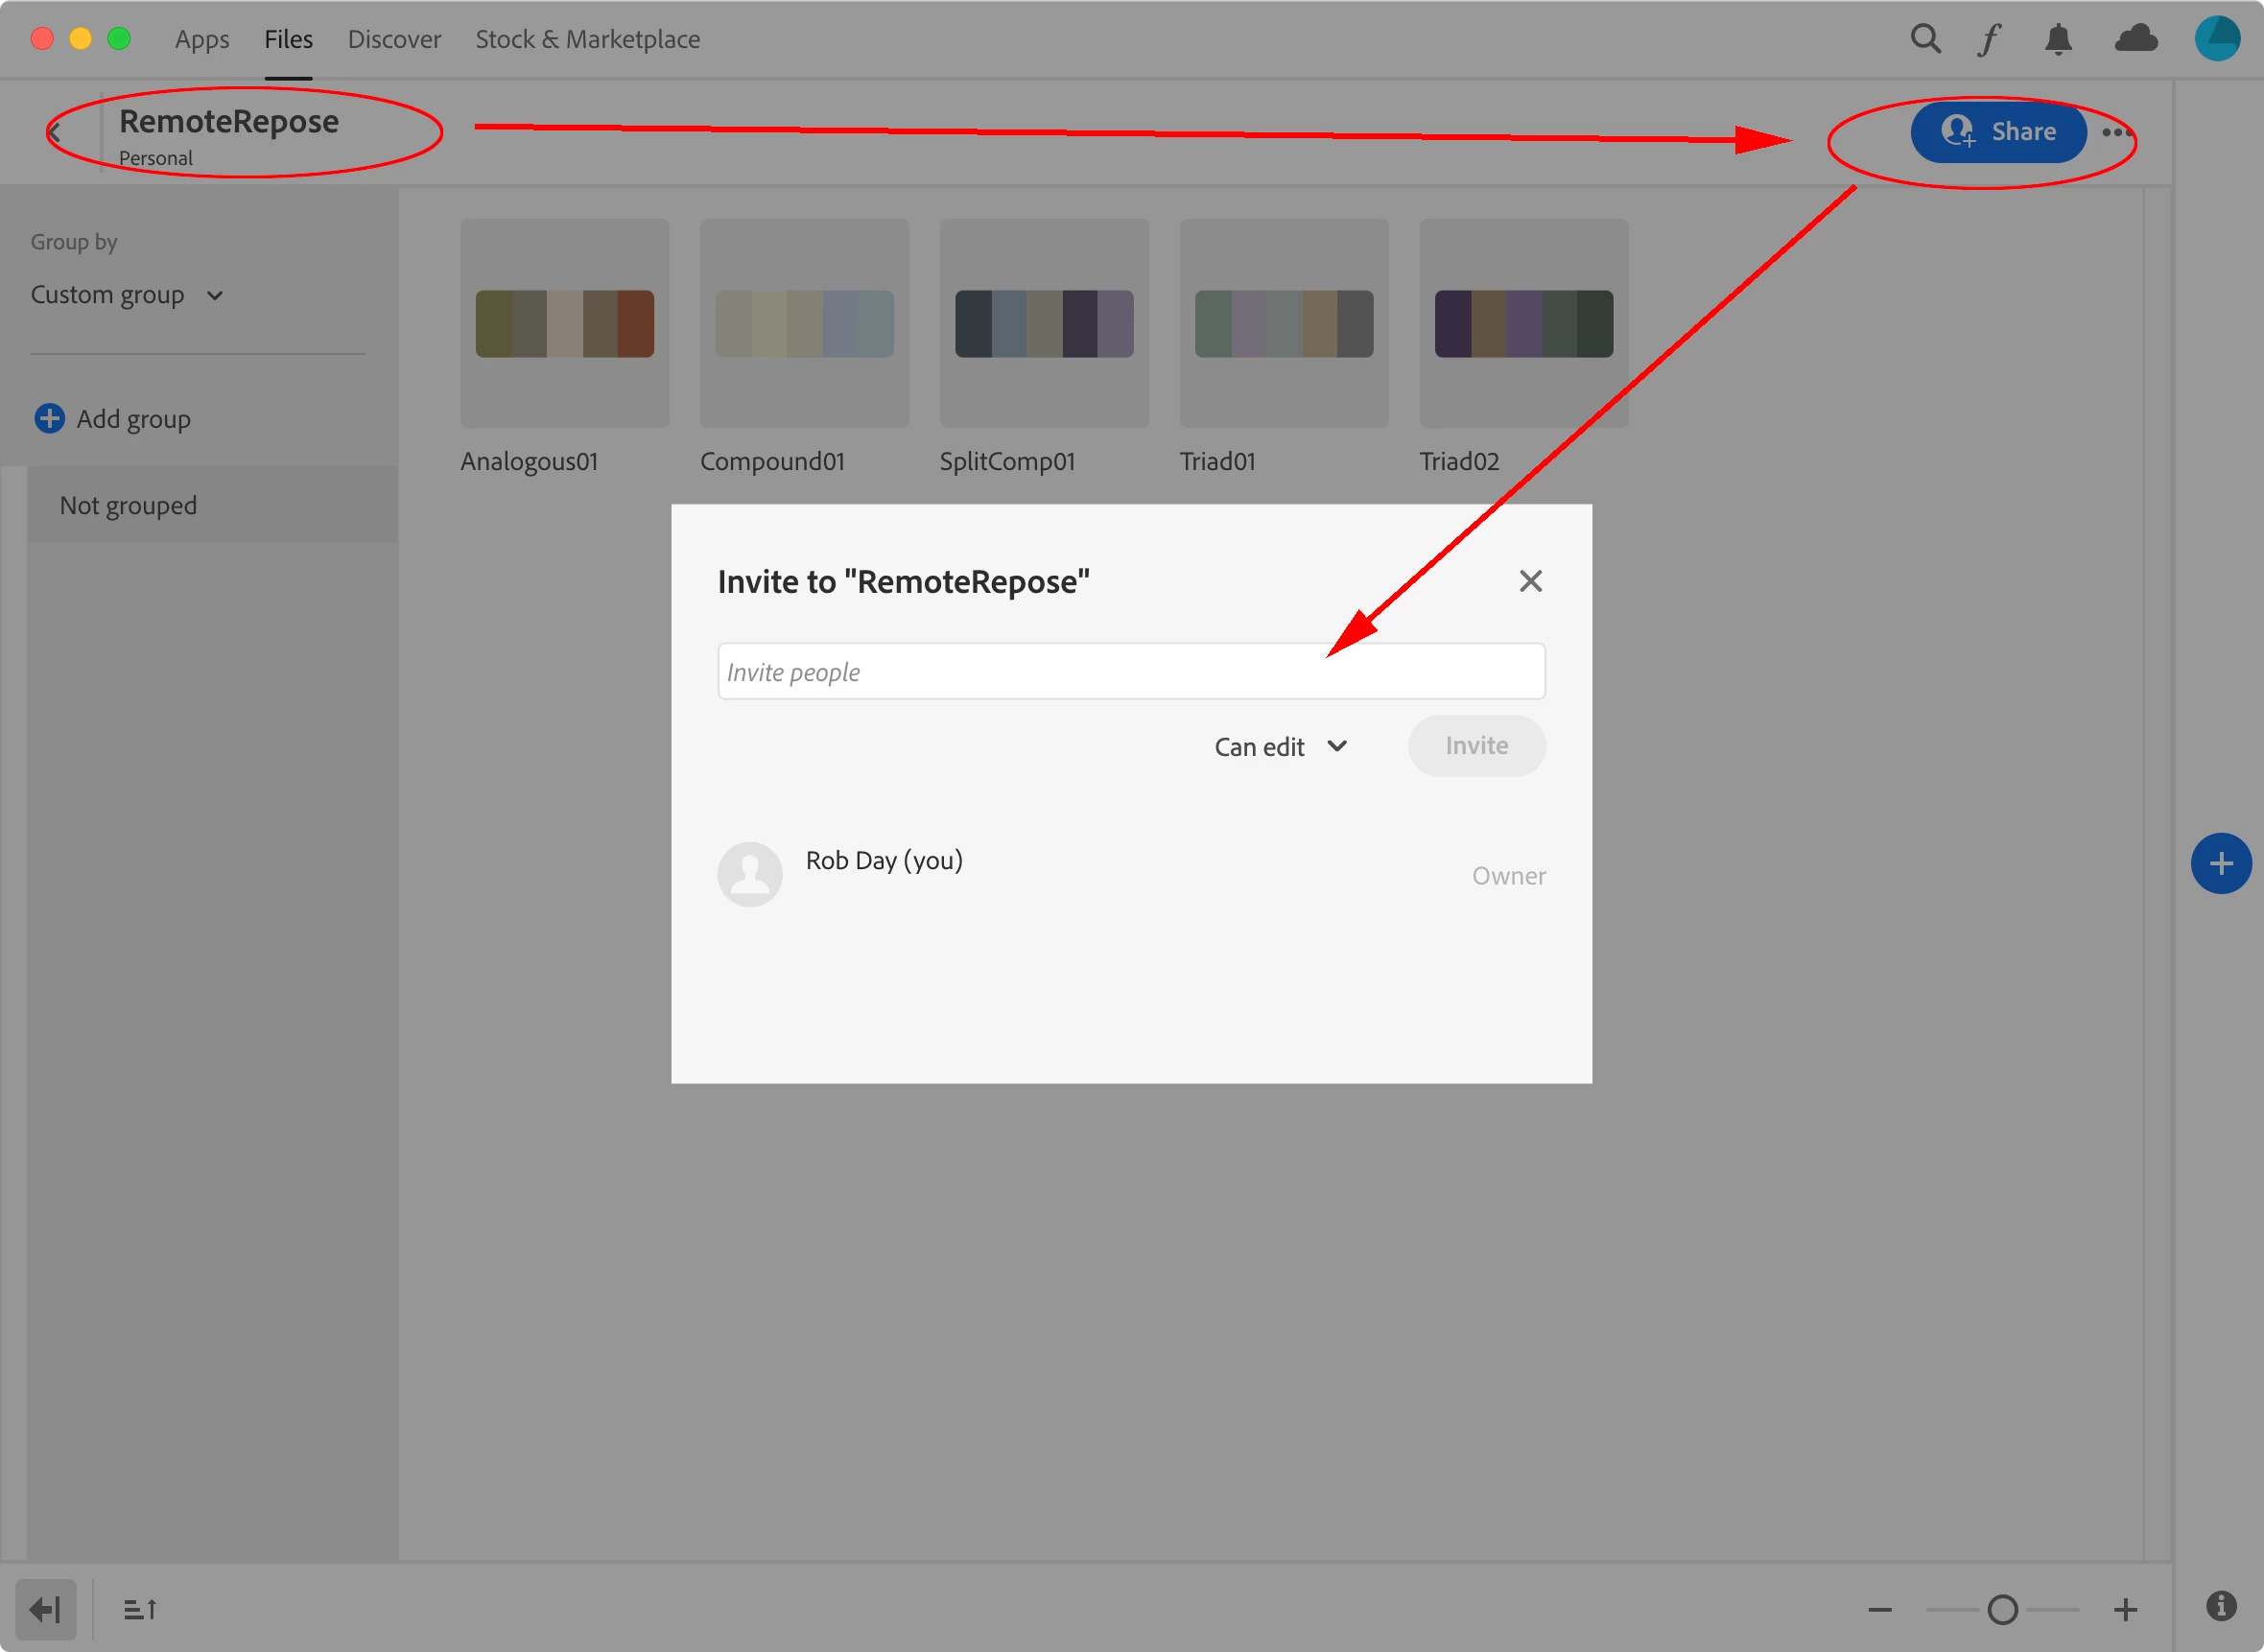Collapse the sidebar using panel icon
This screenshot has height=1652, width=2264.
pos(46,1609)
